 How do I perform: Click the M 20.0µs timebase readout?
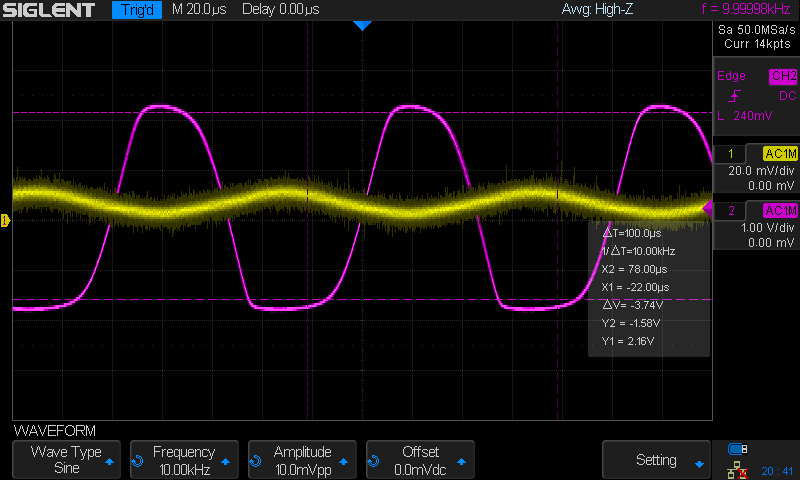[x=199, y=9]
